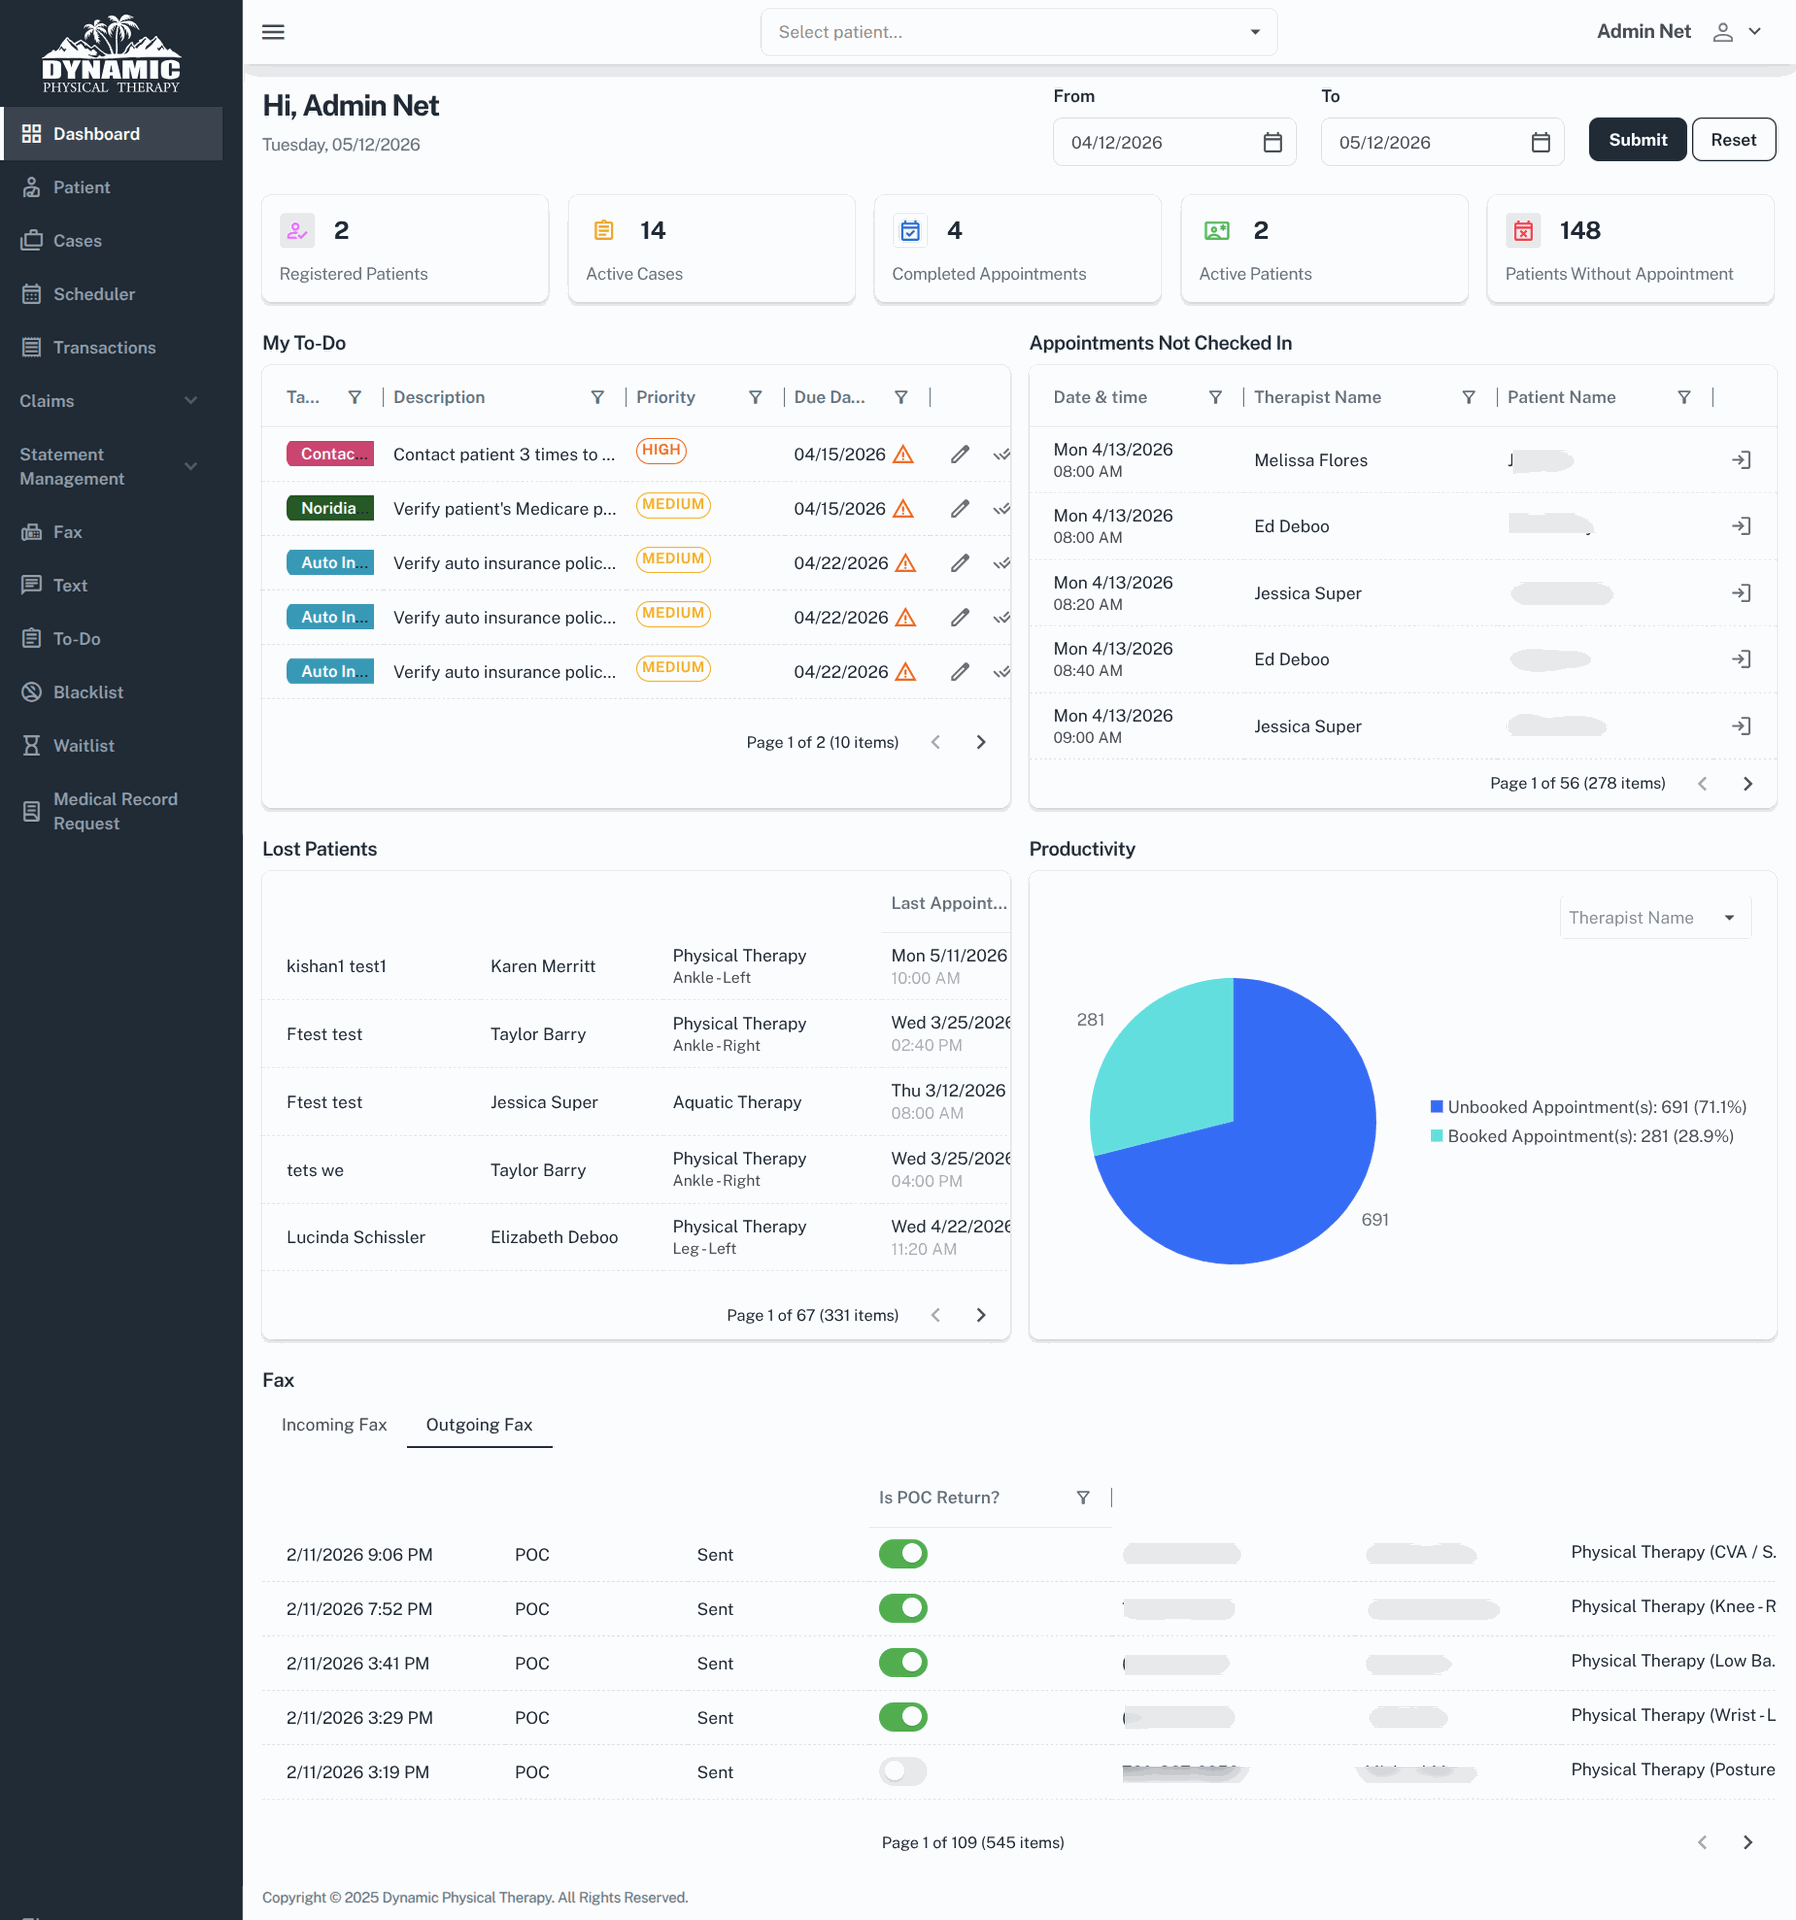Screen dimensions: 1796x1920
Task: Click the From date input field
Action: [1174, 142]
